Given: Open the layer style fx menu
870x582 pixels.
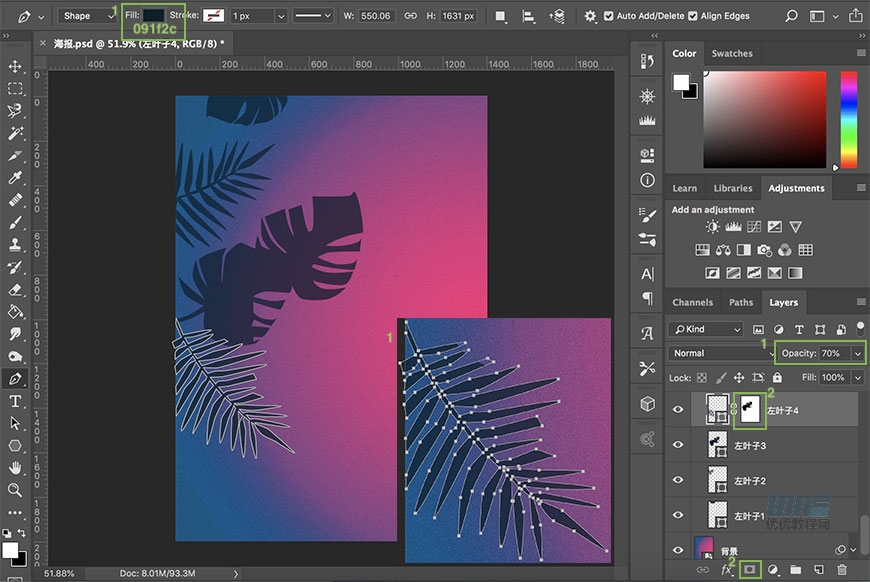Looking at the screenshot, I should pyautogui.click(x=726, y=569).
